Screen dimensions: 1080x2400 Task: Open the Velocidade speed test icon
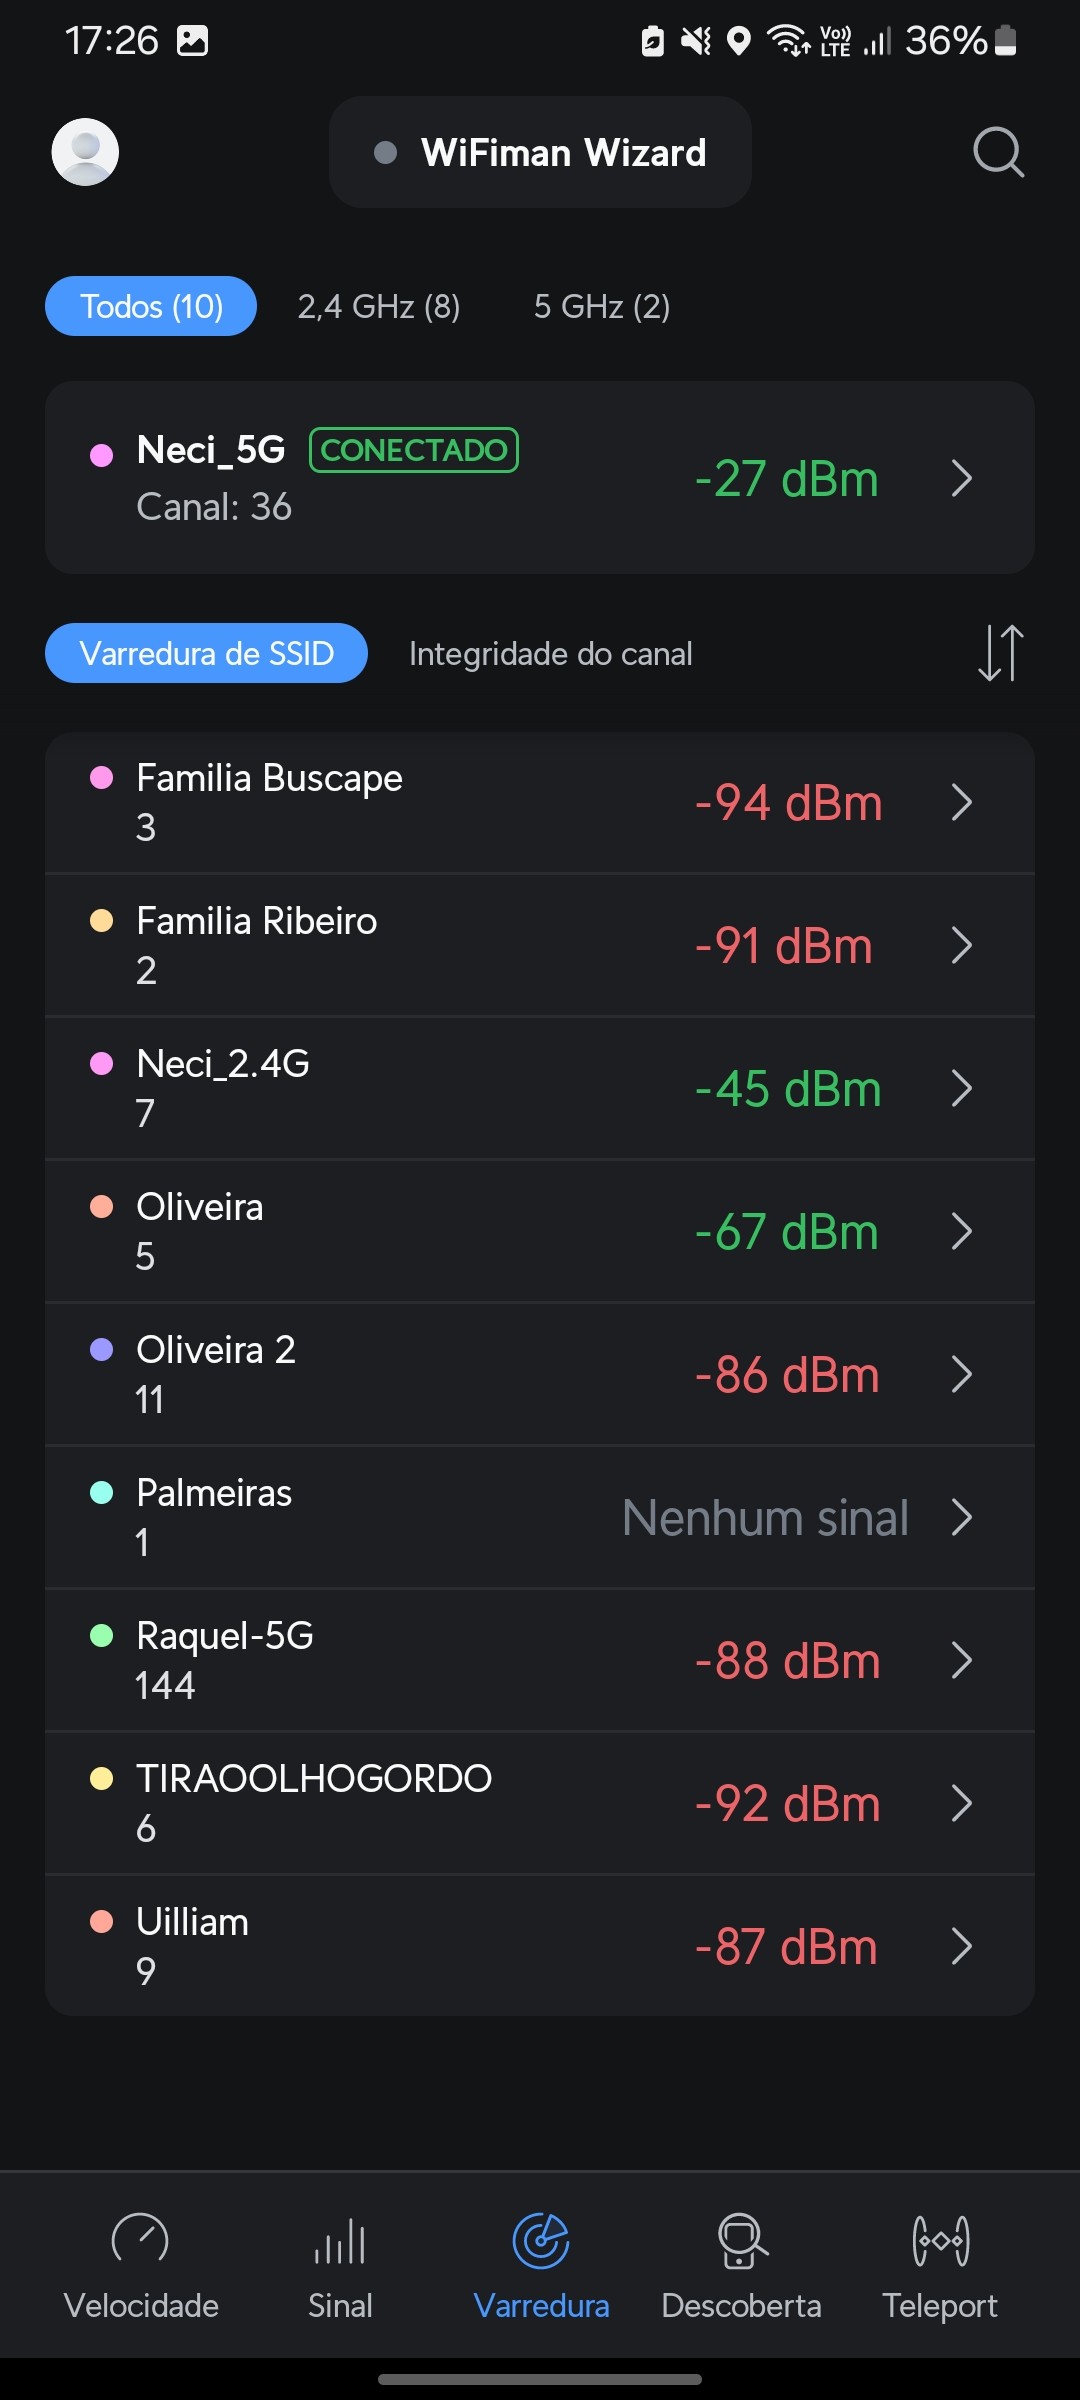[x=140, y=2240]
